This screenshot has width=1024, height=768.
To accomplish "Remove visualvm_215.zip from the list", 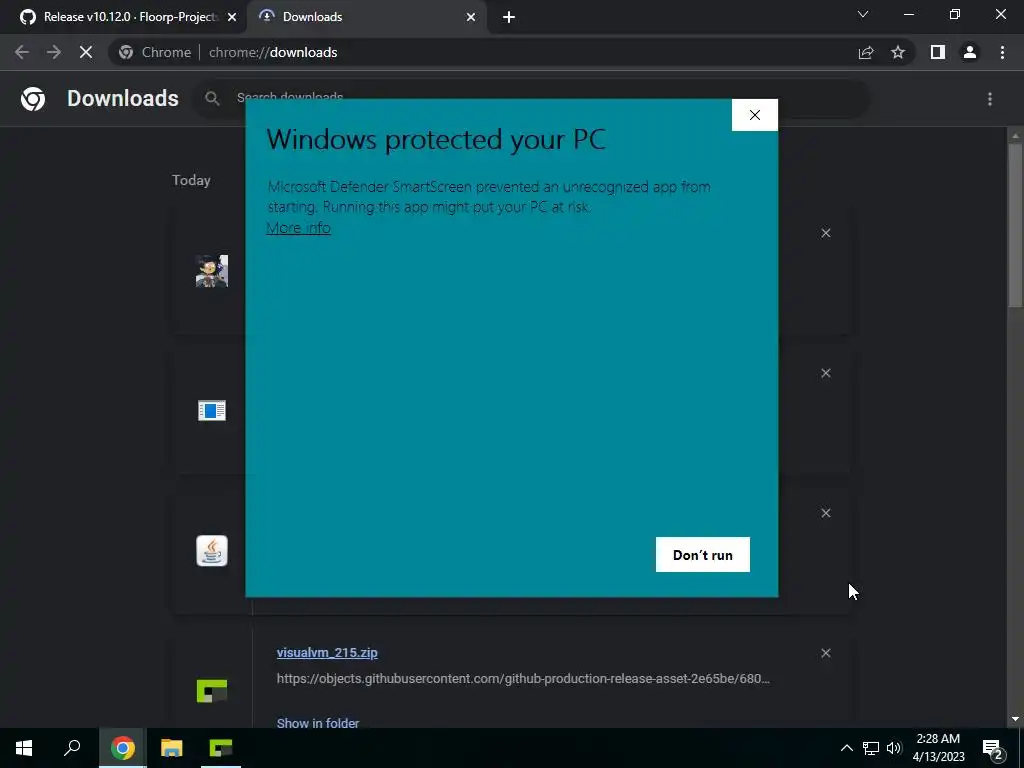I will pos(825,653).
